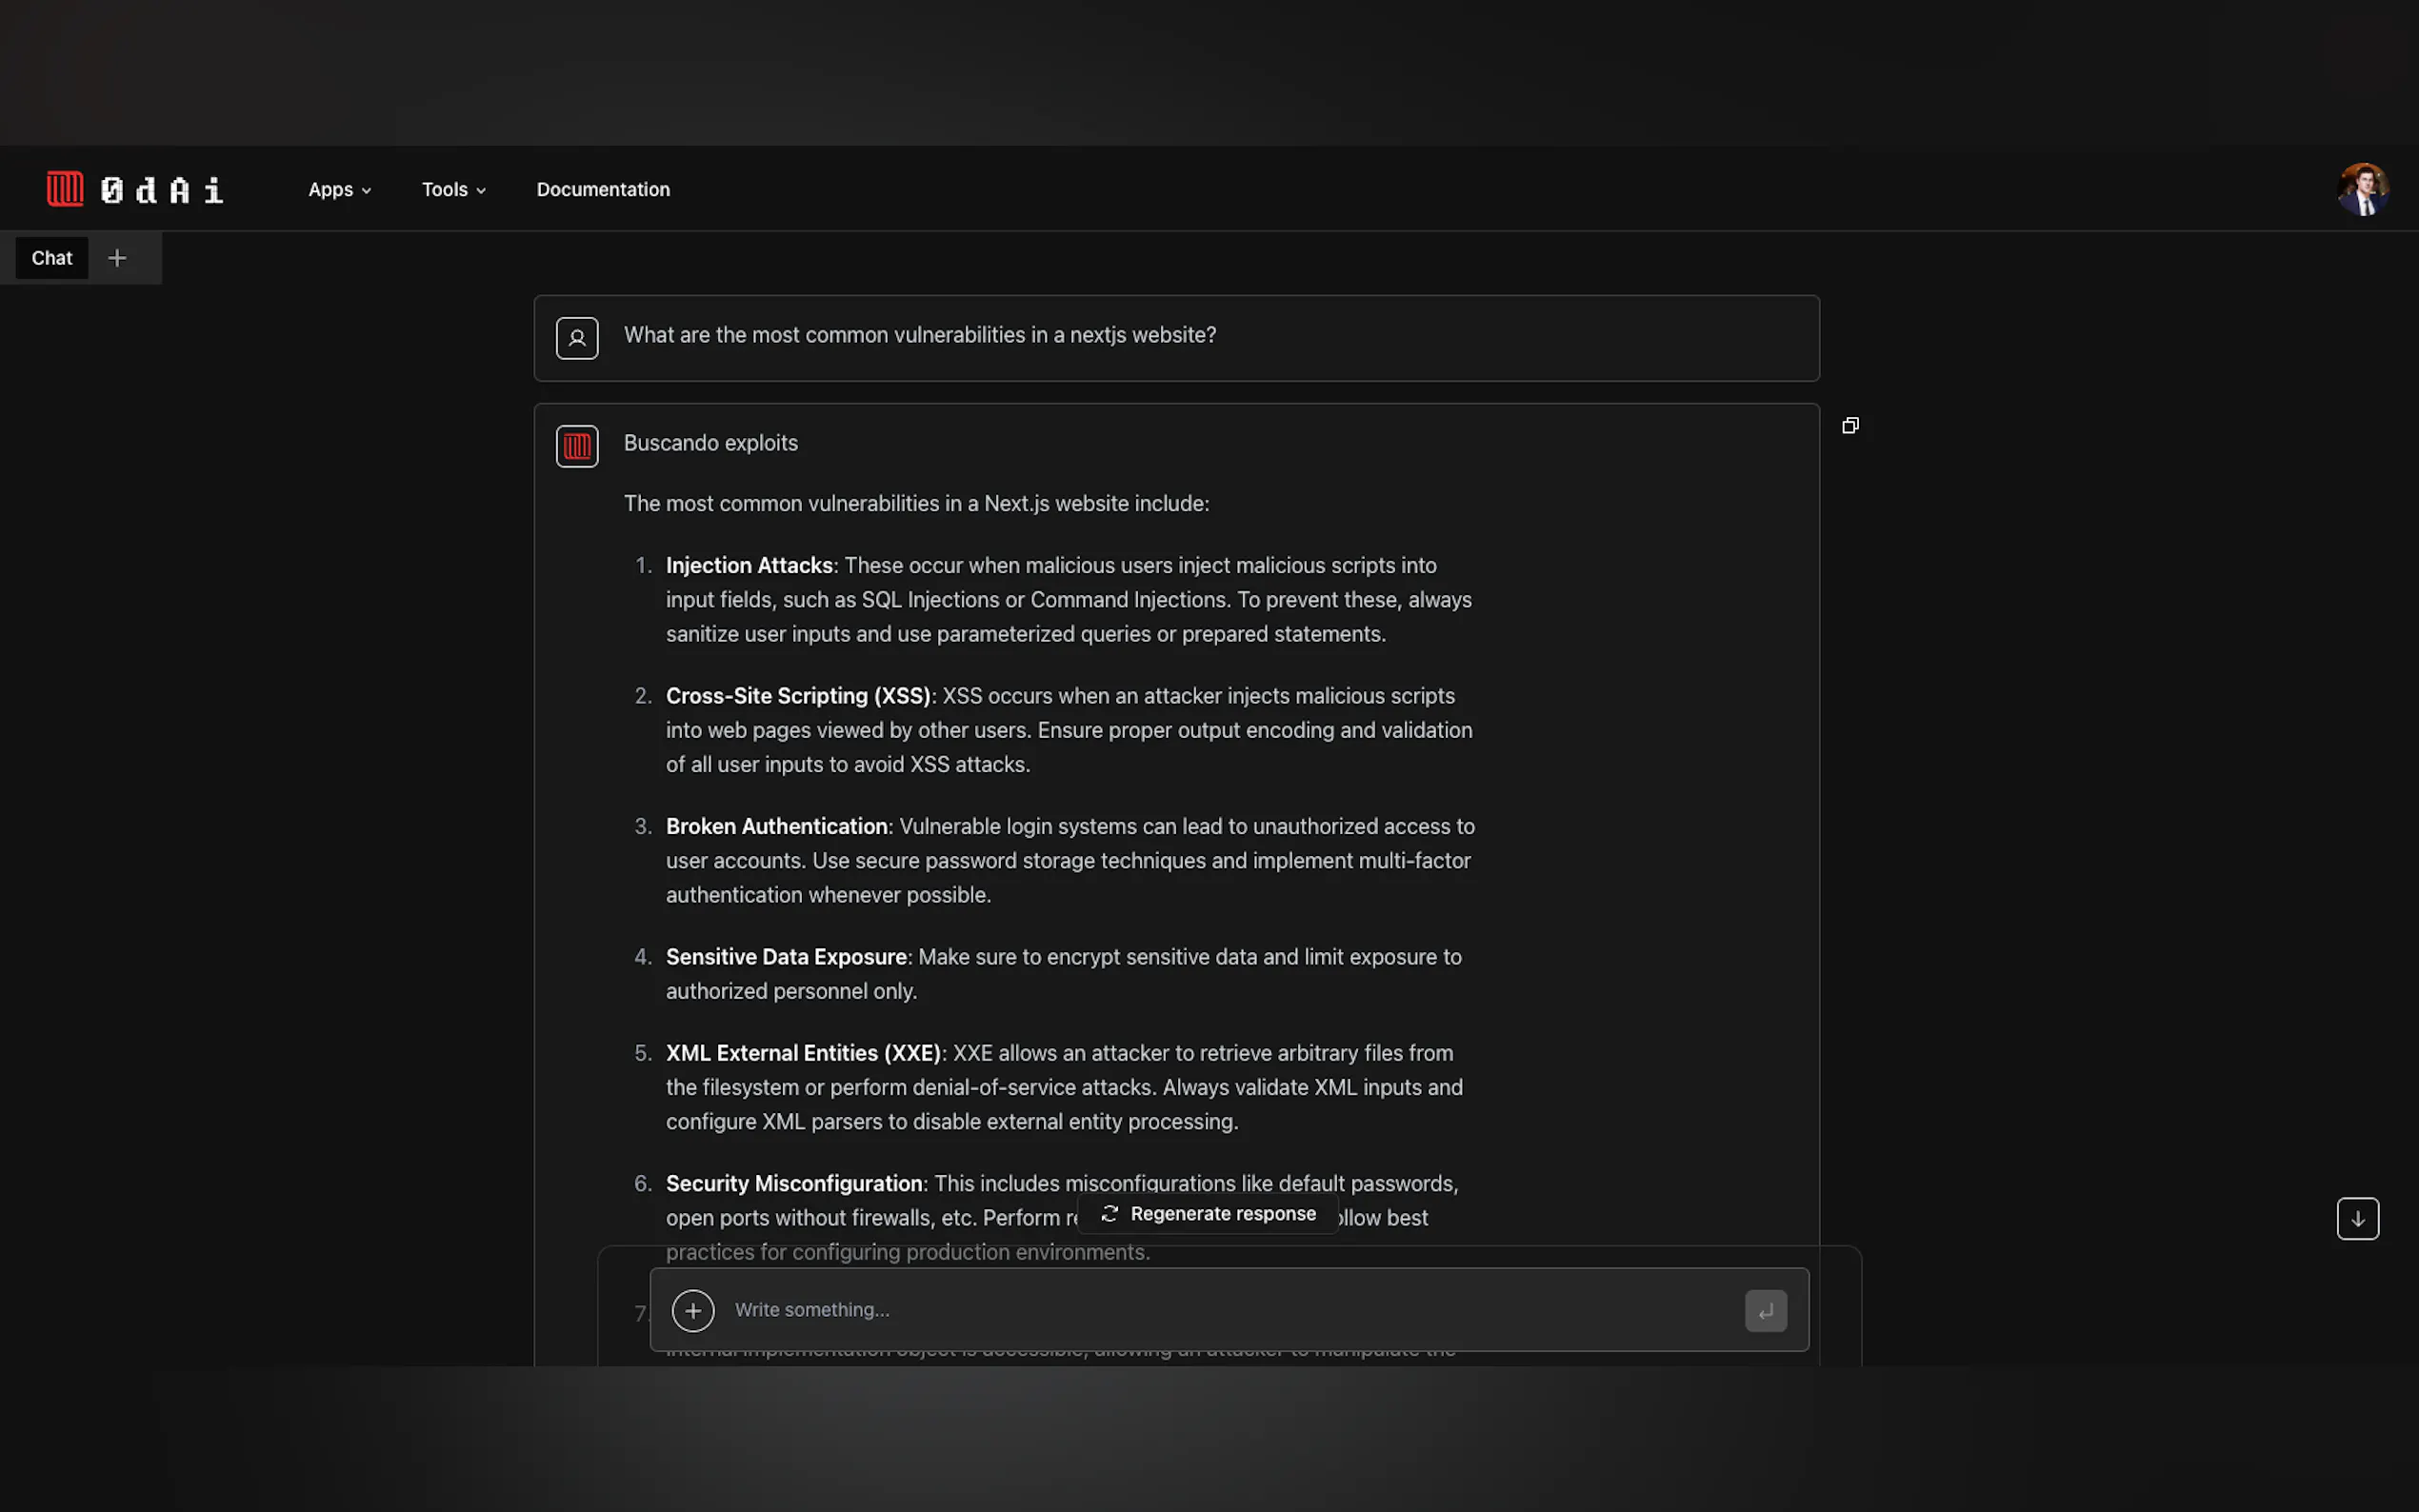Add a new chat tab with plus
This screenshot has height=1512, width=2419.
click(117, 258)
